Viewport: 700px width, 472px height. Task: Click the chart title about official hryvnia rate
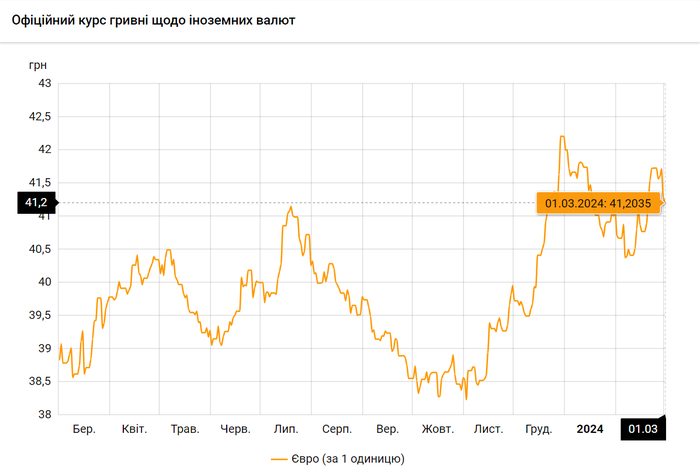pyautogui.click(x=153, y=20)
